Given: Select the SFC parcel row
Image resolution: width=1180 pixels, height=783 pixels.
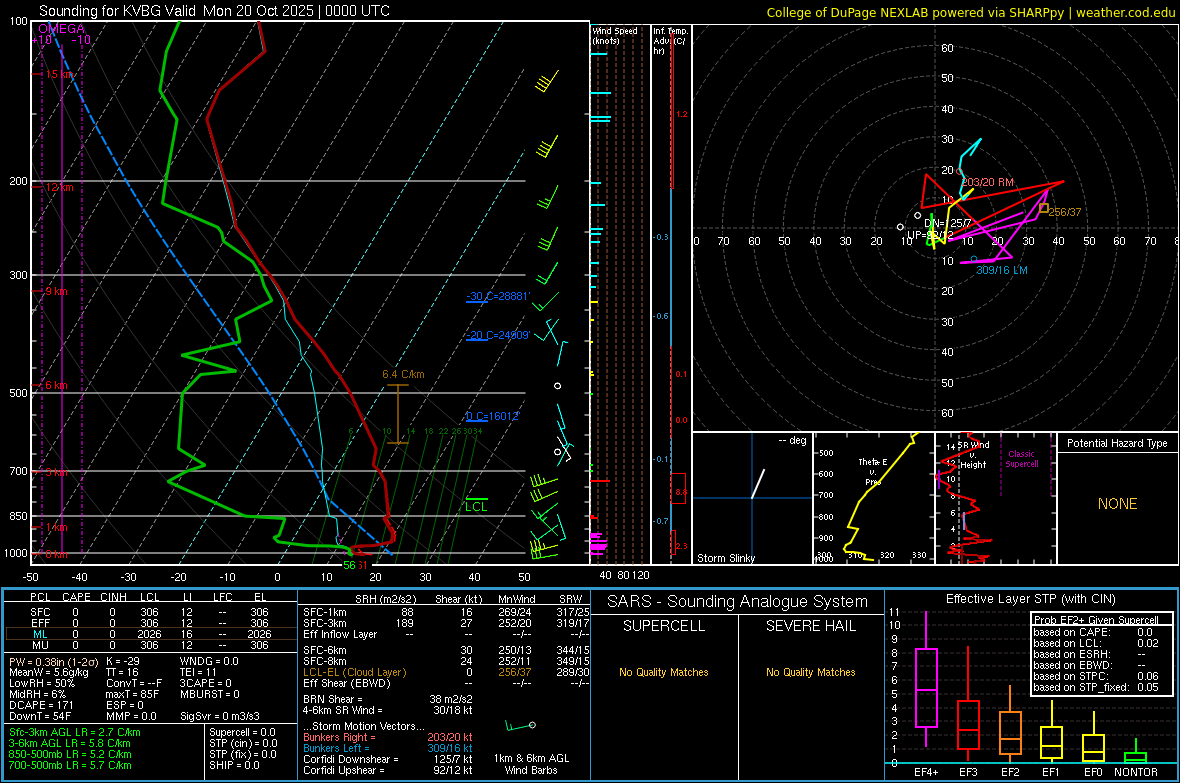Looking at the screenshot, I should pyautogui.click(x=150, y=612).
